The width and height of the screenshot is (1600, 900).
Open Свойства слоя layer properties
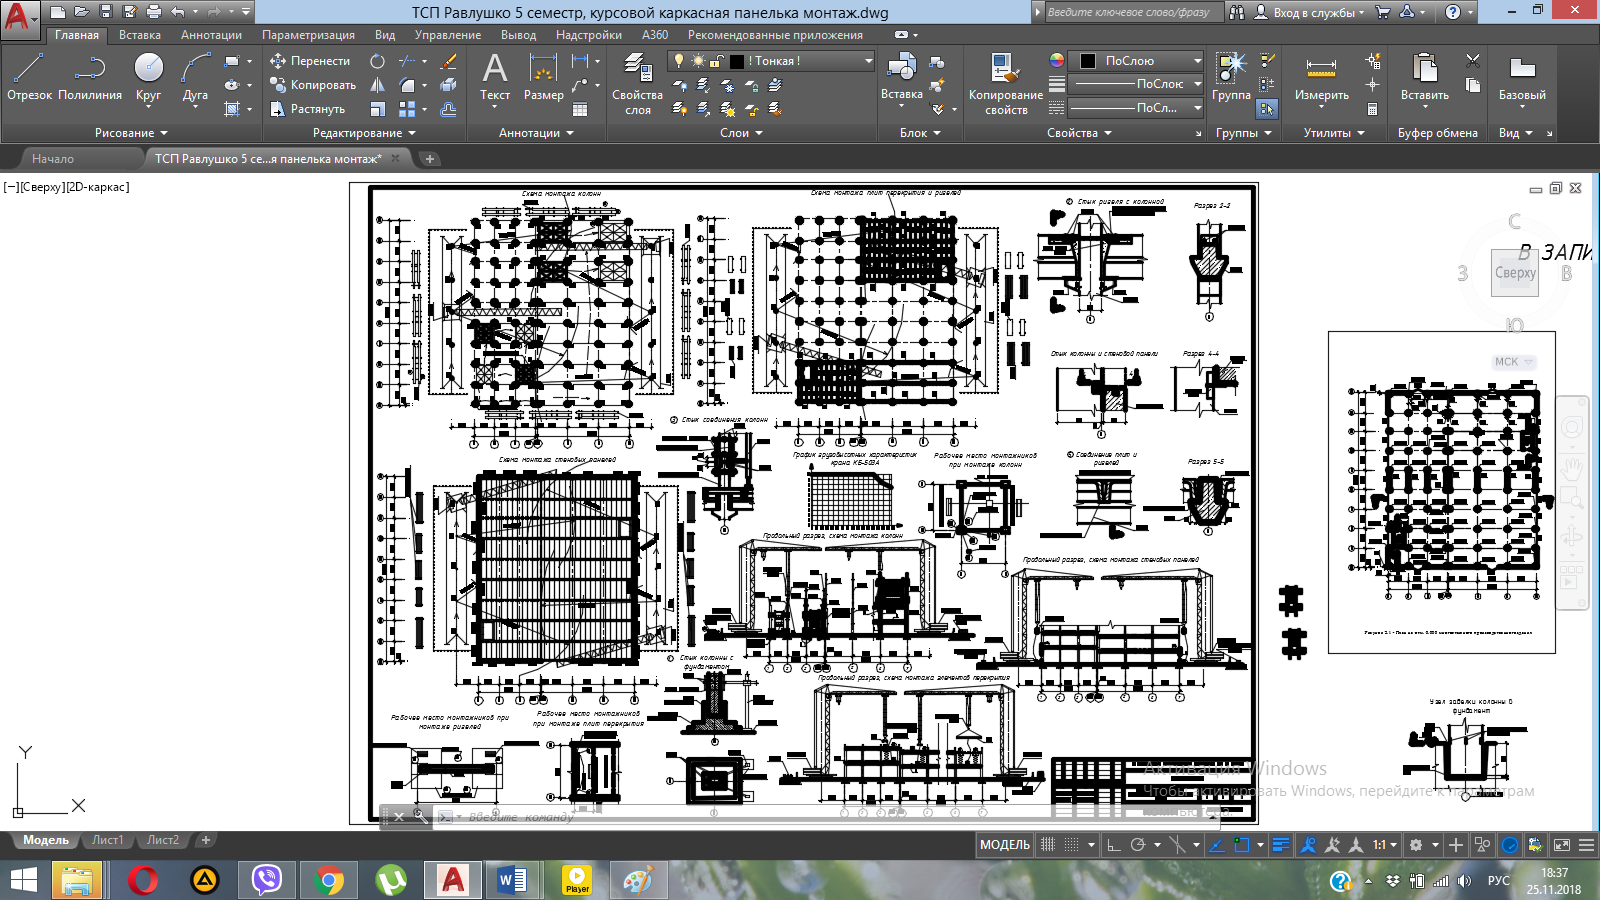(x=638, y=84)
